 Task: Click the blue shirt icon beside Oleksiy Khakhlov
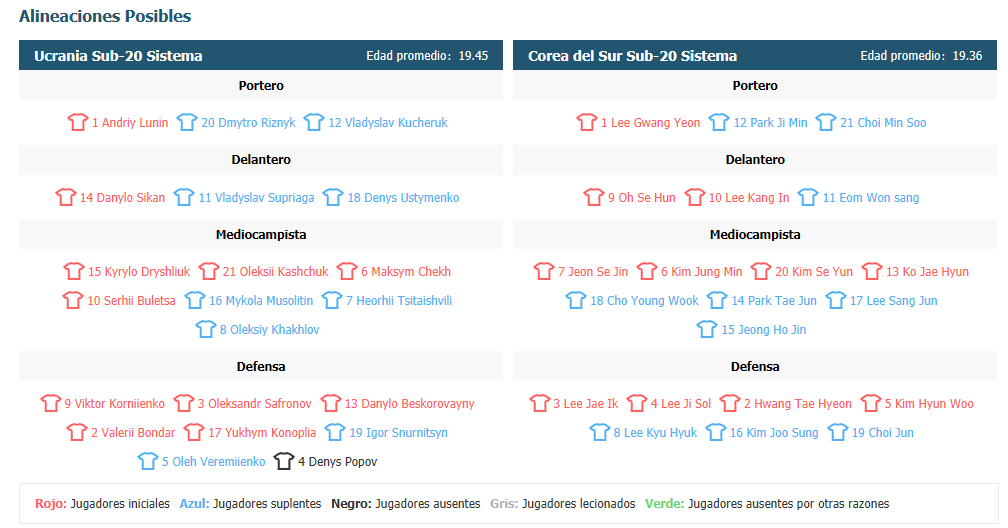click(206, 329)
